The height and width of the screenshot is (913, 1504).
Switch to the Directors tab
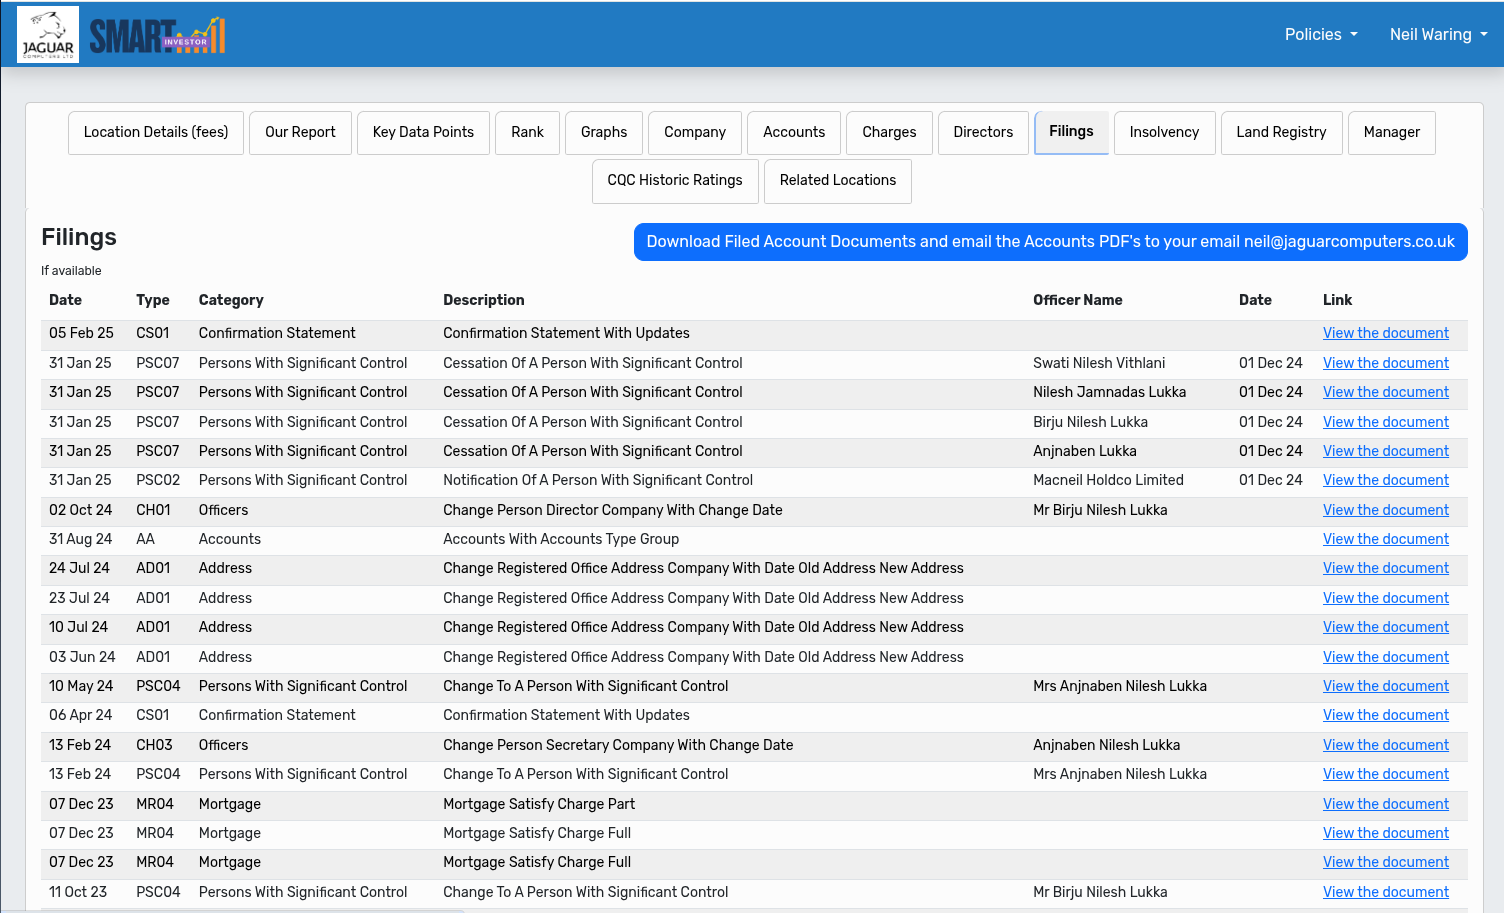[983, 133]
